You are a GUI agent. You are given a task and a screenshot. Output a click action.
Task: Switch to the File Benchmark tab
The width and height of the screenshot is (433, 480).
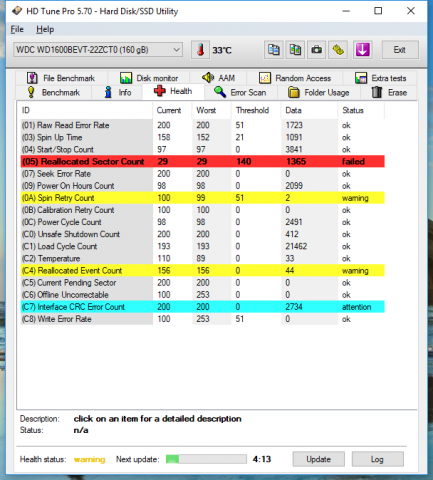click(61, 78)
